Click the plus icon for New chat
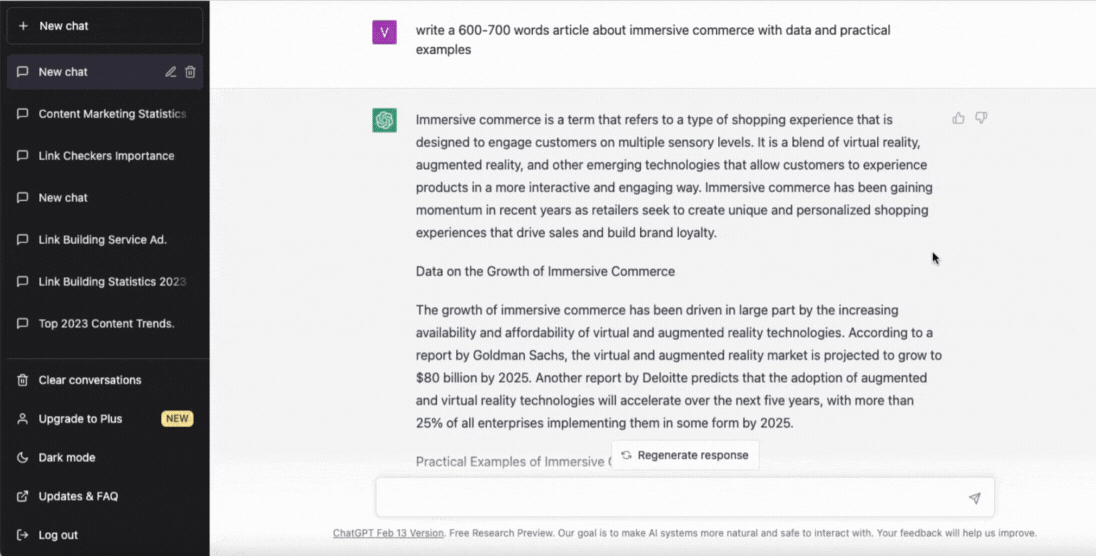 [x=23, y=26]
